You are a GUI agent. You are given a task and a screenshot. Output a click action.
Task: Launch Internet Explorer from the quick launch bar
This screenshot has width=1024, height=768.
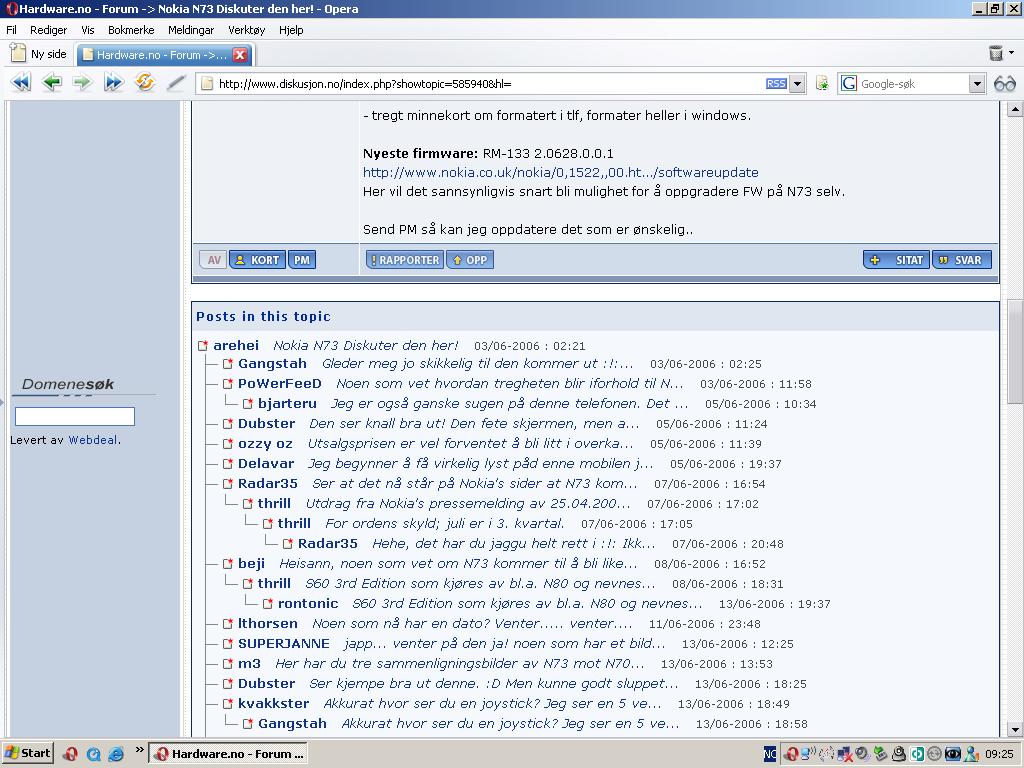(x=116, y=754)
